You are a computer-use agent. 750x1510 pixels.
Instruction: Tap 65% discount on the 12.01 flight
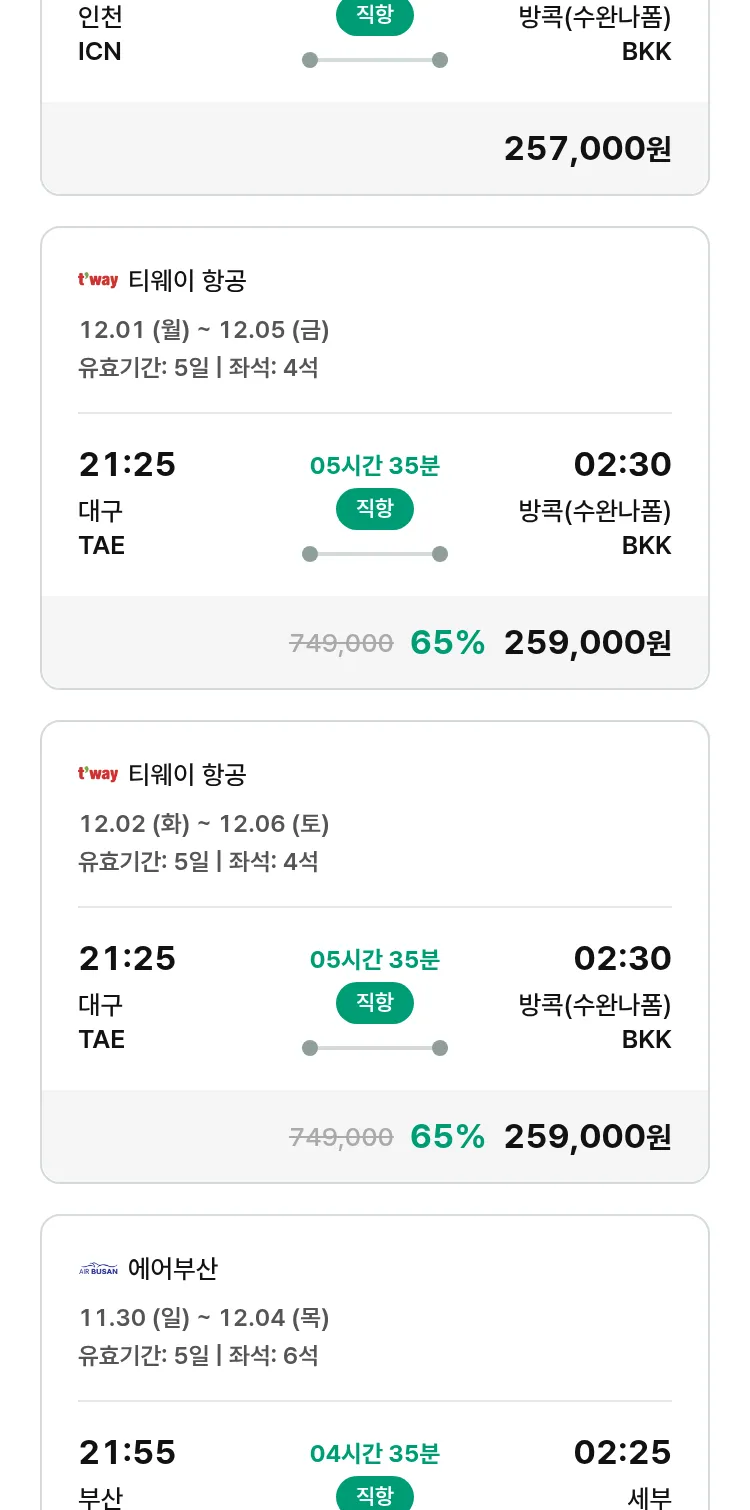click(x=447, y=643)
